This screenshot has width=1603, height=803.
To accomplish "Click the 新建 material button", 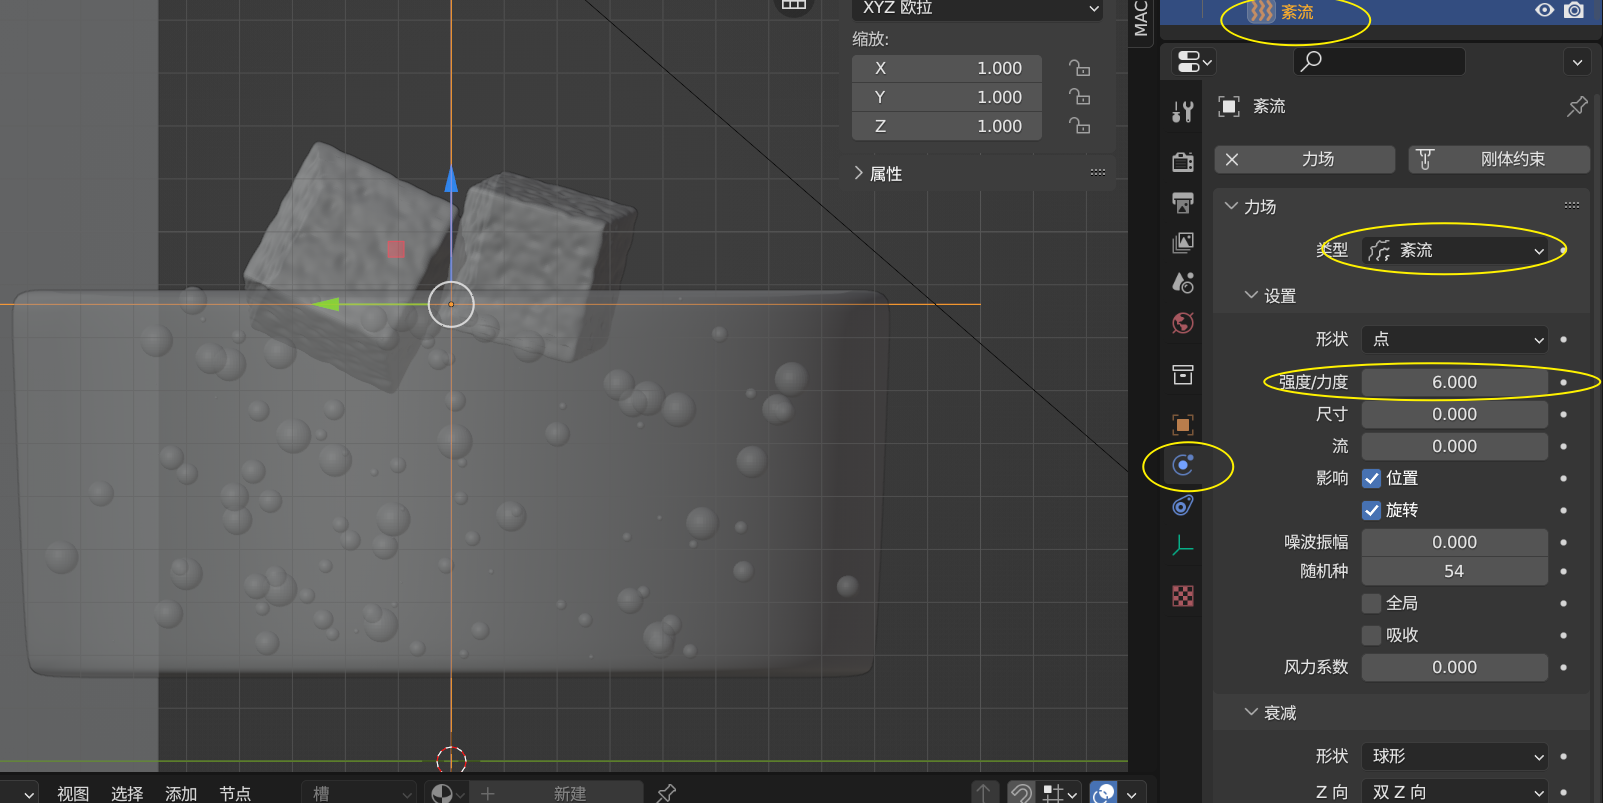I will coord(556,793).
